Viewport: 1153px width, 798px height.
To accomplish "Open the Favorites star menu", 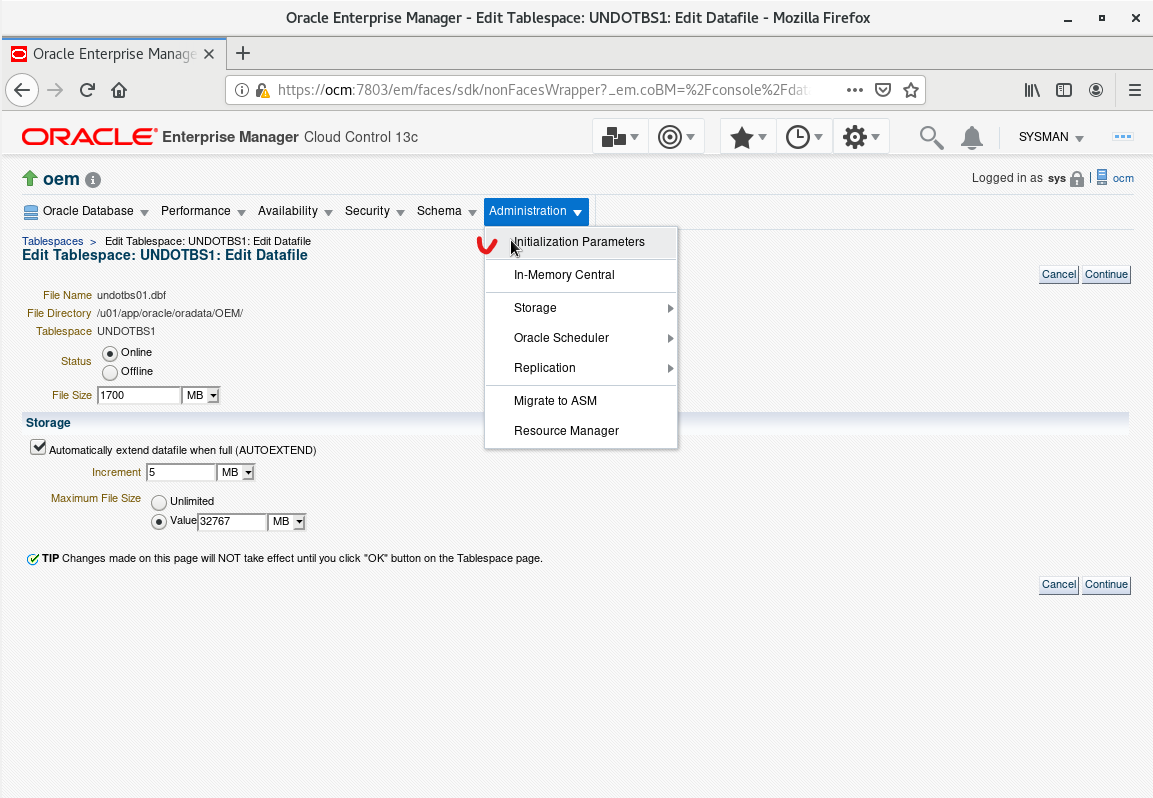I will click(x=748, y=137).
